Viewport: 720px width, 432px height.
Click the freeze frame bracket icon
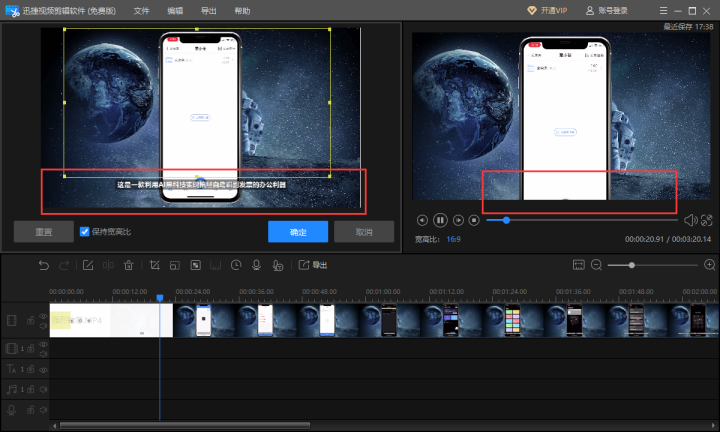point(215,265)
